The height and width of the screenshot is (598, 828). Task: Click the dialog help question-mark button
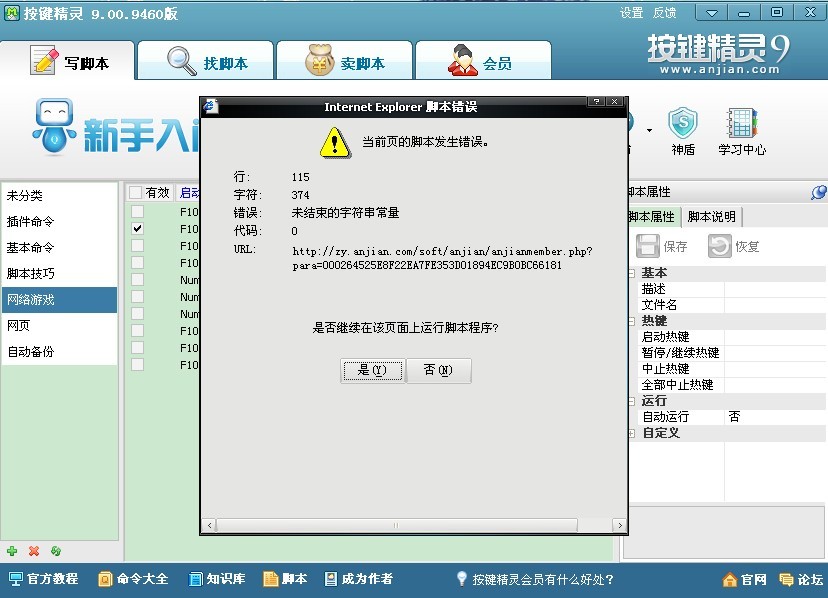click(x=596, y=101)
